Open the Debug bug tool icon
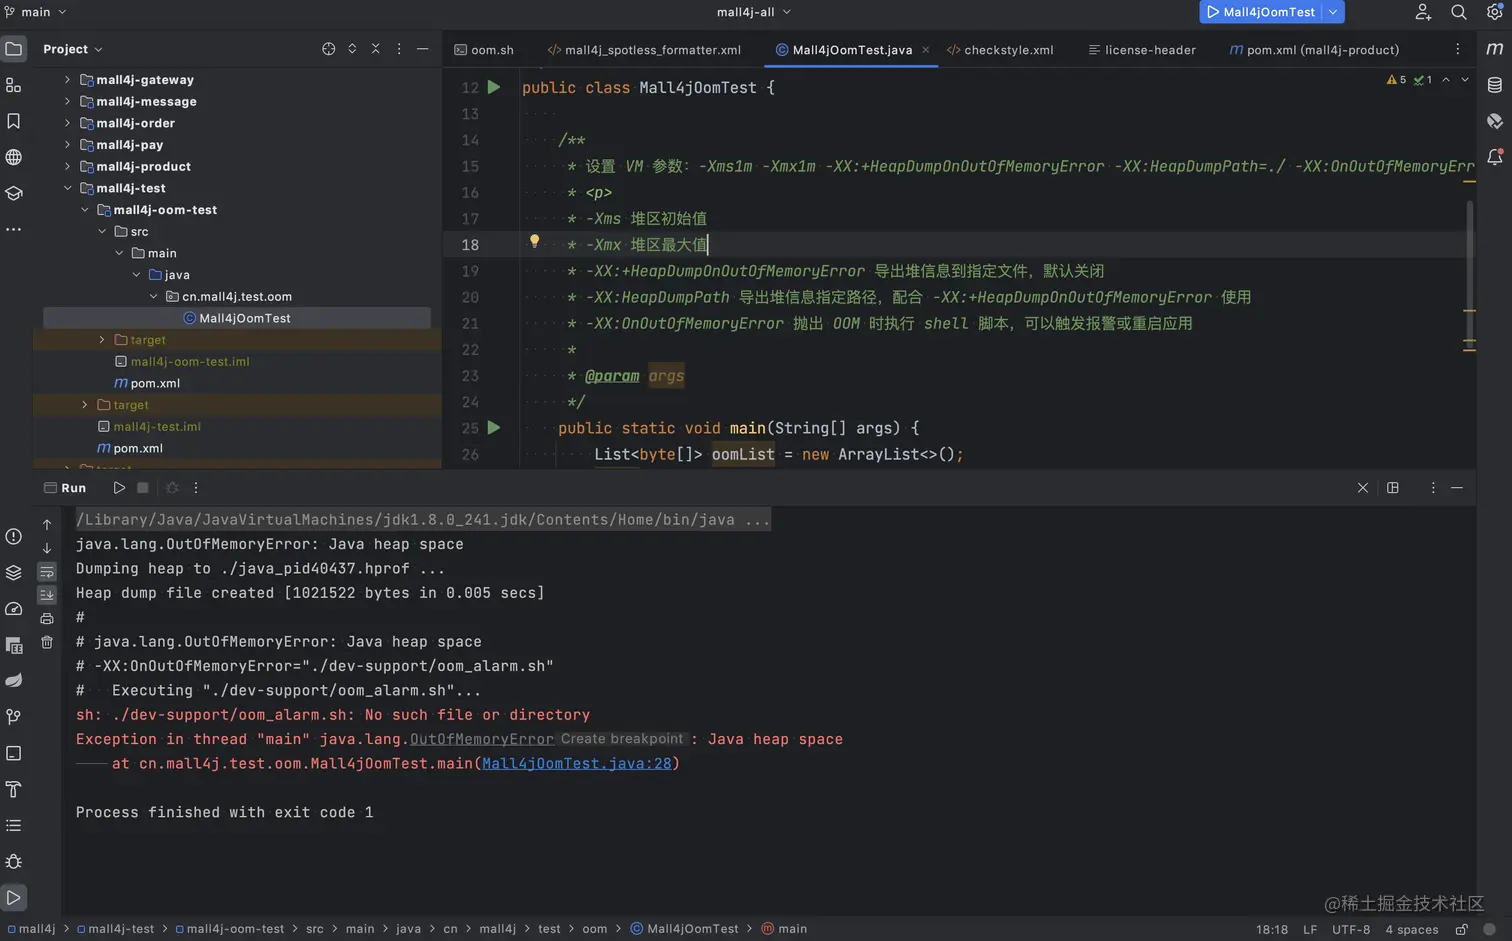 tap(14, 861)
